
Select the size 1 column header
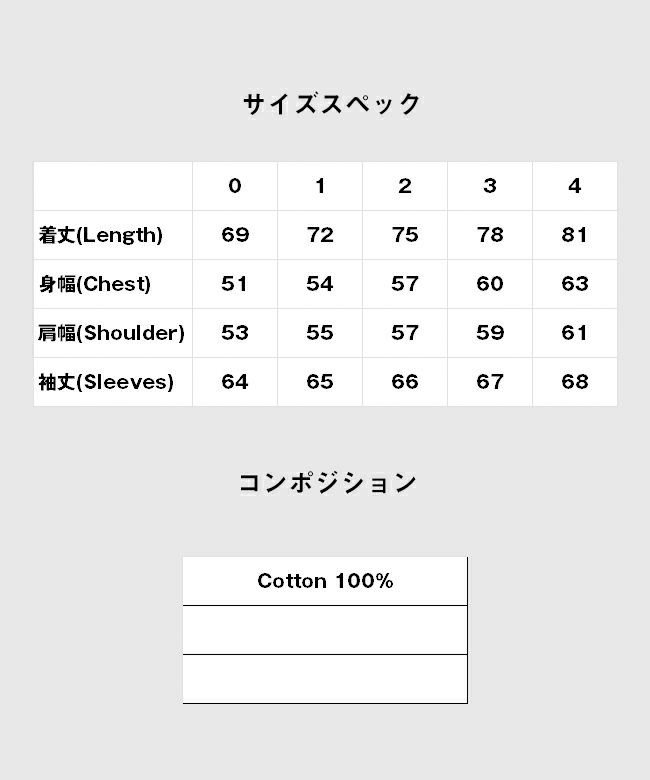pos(320,186)
